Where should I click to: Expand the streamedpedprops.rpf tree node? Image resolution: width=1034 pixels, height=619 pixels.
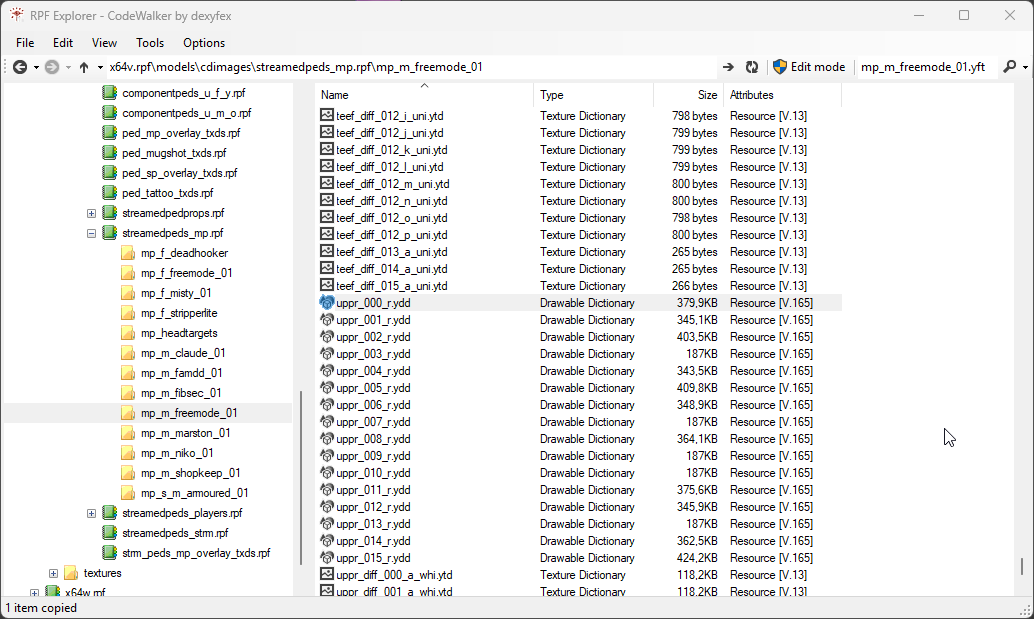pos(91,213)
